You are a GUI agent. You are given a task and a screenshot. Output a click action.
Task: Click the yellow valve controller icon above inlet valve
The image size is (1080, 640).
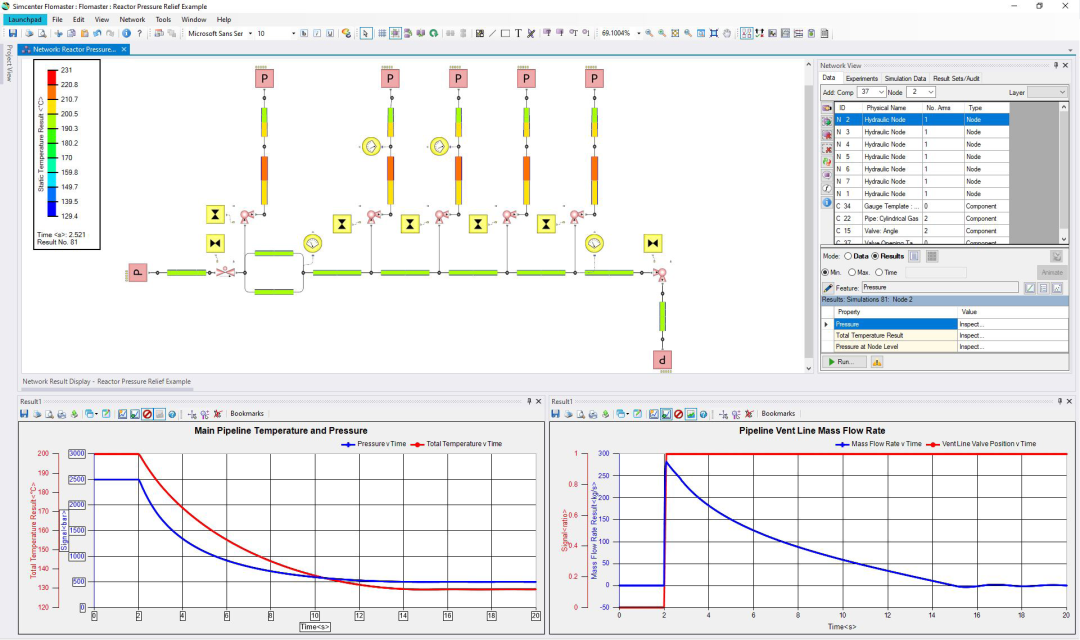(x=215, y=242)
